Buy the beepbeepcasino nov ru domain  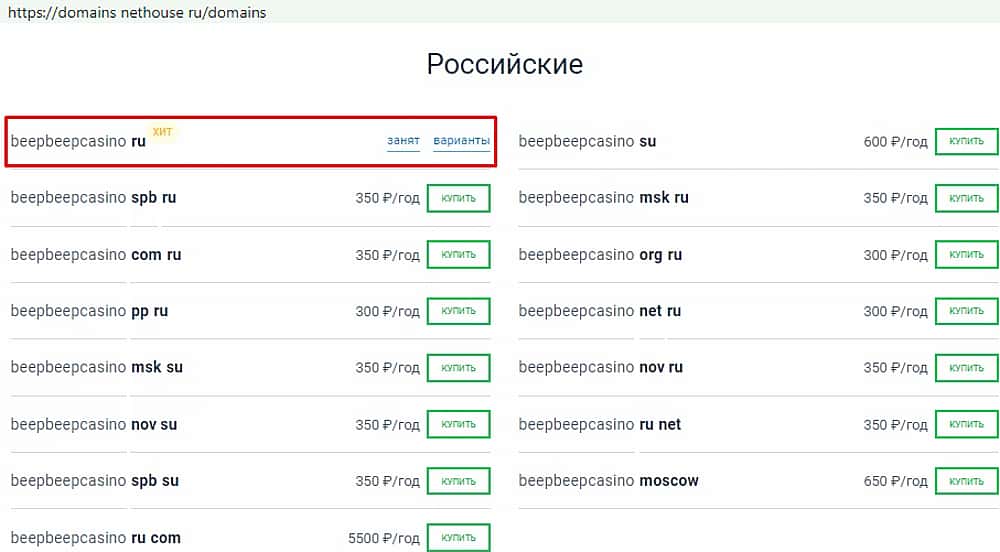pos(966,368)
